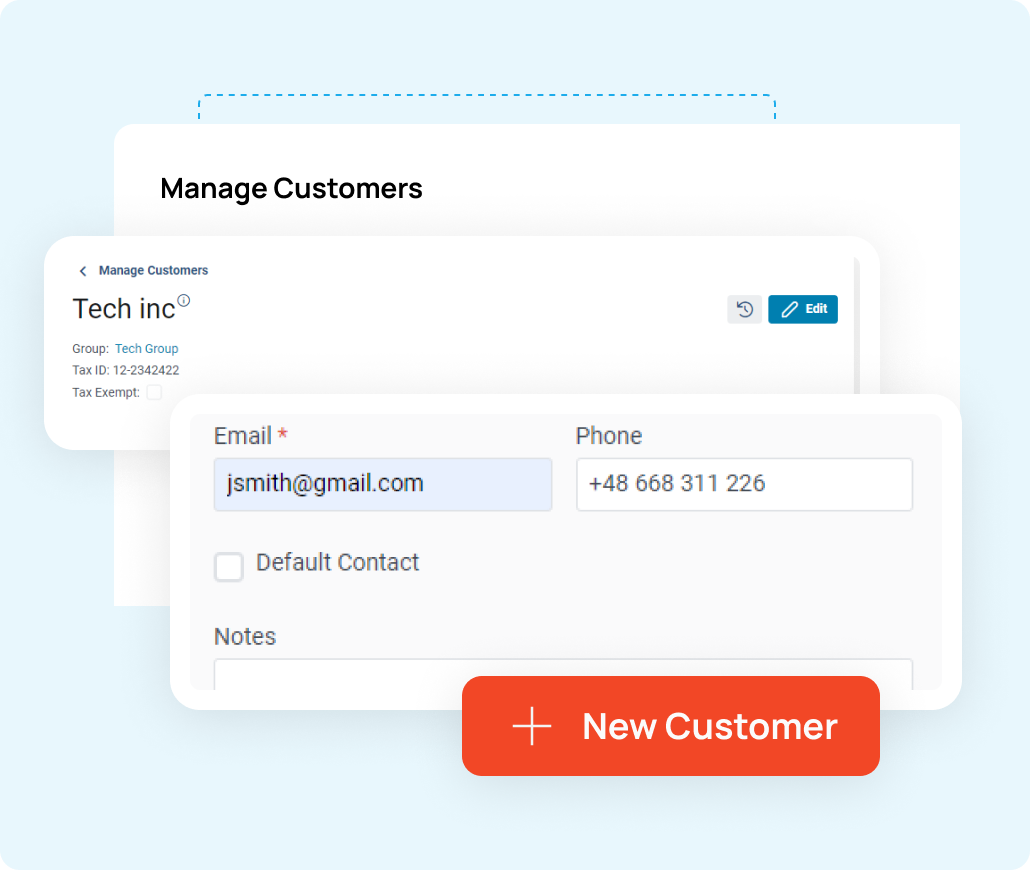Focus the Phone input field

click(744, 484)
